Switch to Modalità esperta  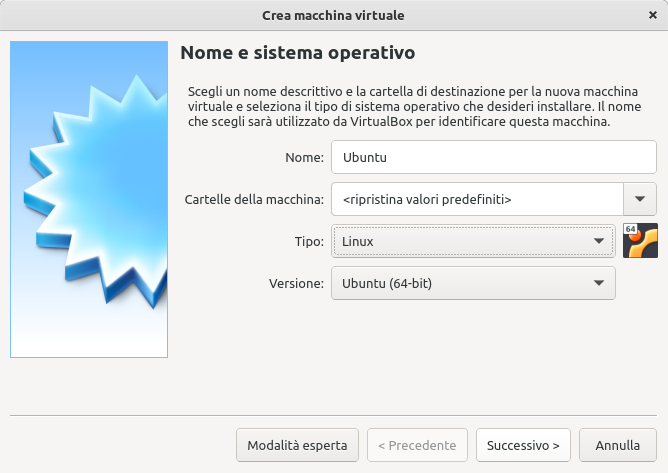click(x=297, y=445)
